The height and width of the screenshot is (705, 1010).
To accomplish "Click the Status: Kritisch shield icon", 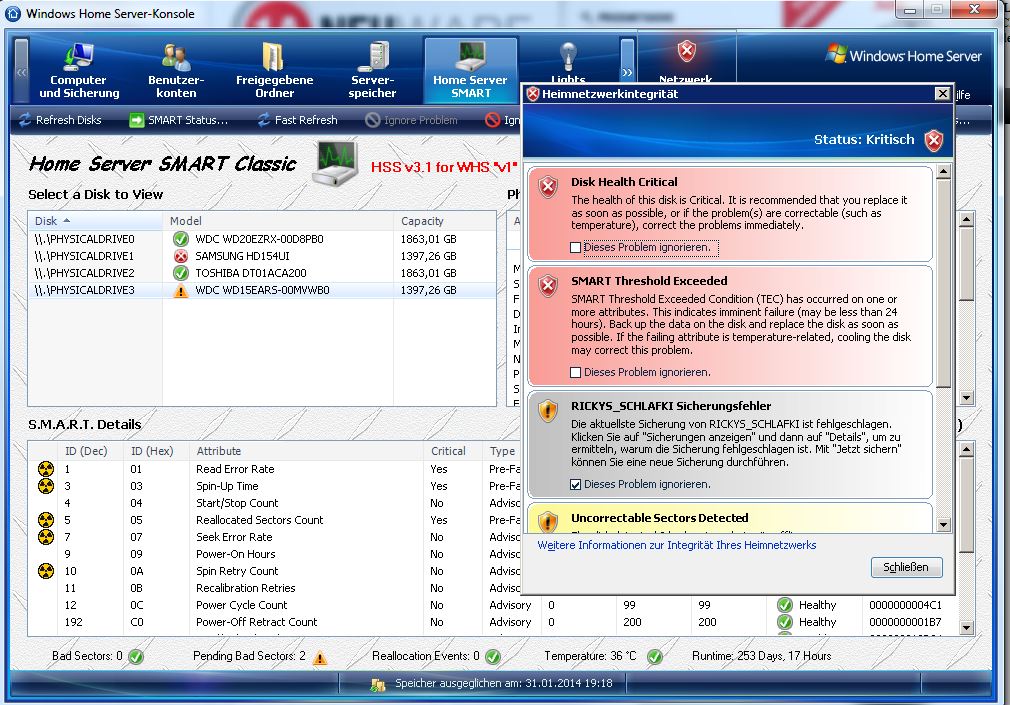I will coord(934,140).
